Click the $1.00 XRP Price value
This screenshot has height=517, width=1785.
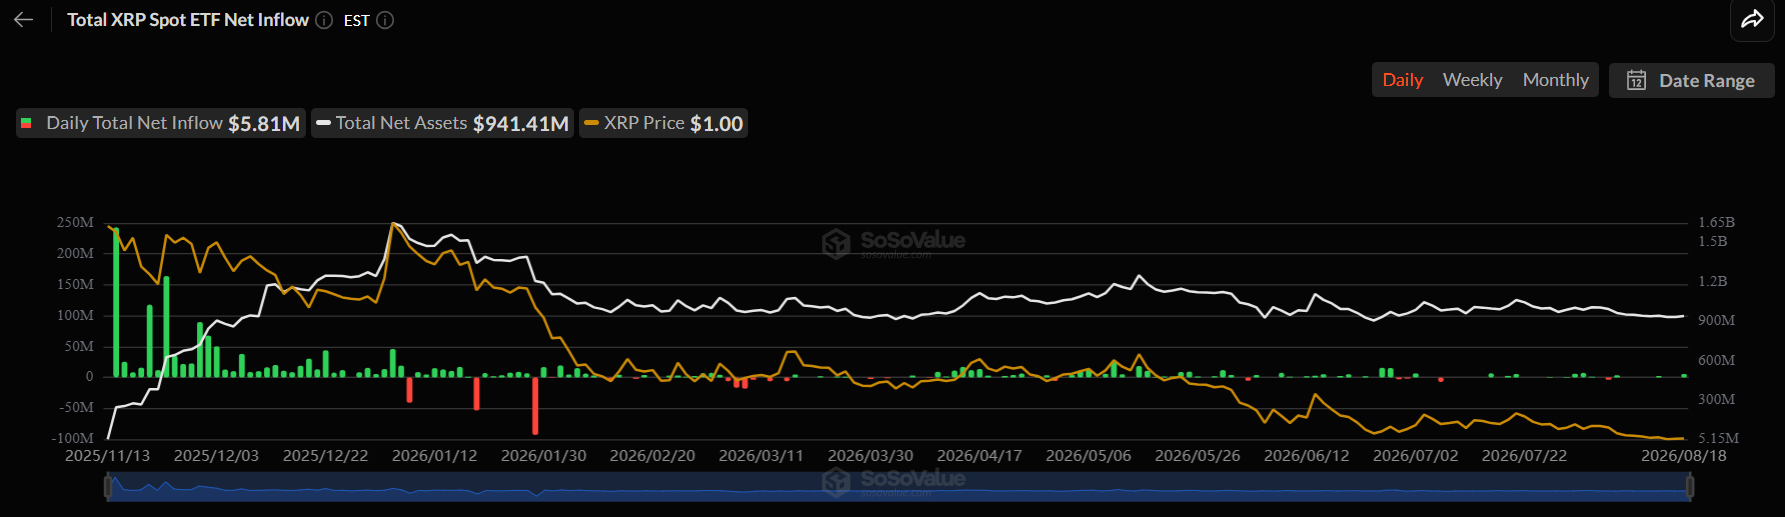point(716,123)
